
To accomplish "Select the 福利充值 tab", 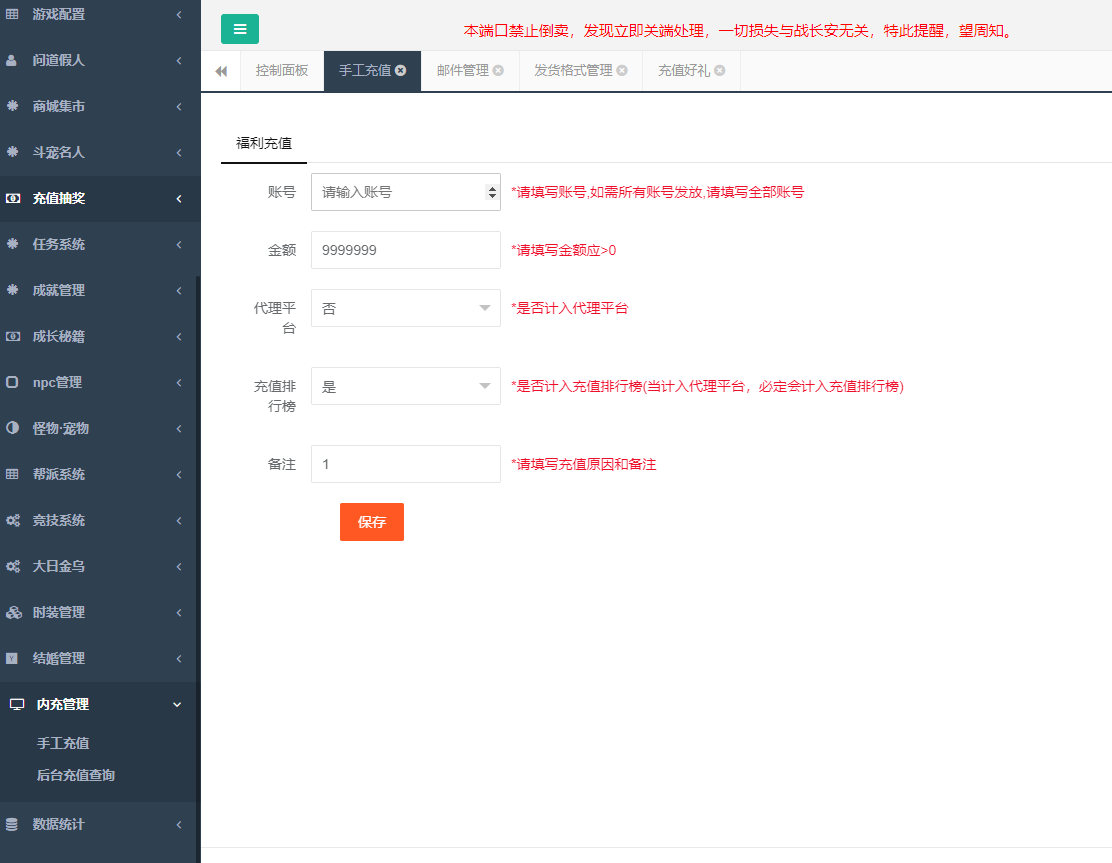I will pyautogui.click(x=264, y=143).
